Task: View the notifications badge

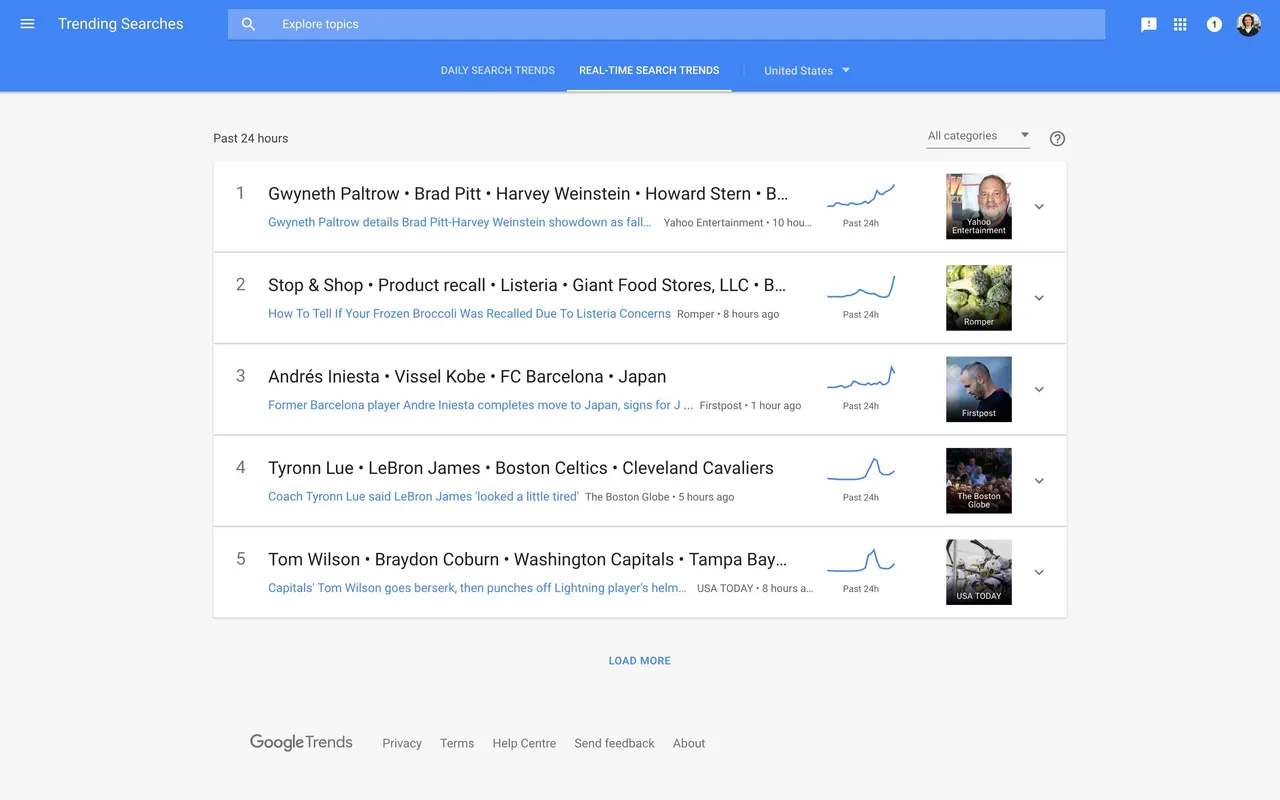Action: click(1214, 24)
